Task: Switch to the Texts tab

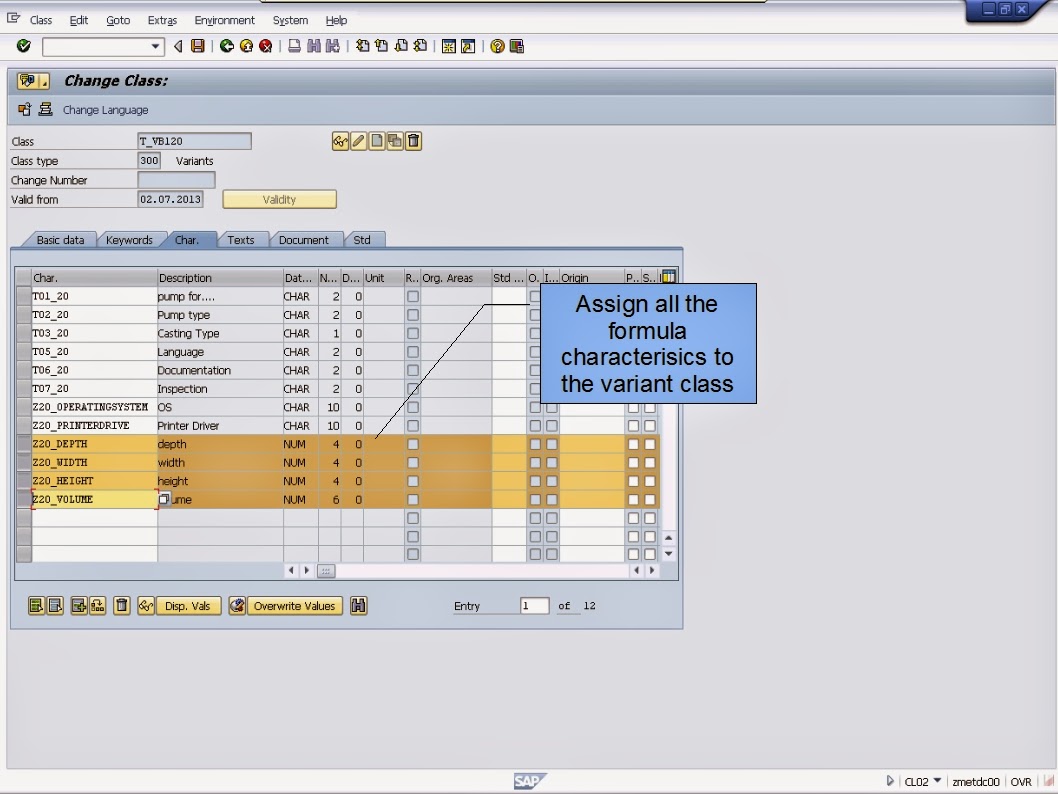Action: point(241,240)
